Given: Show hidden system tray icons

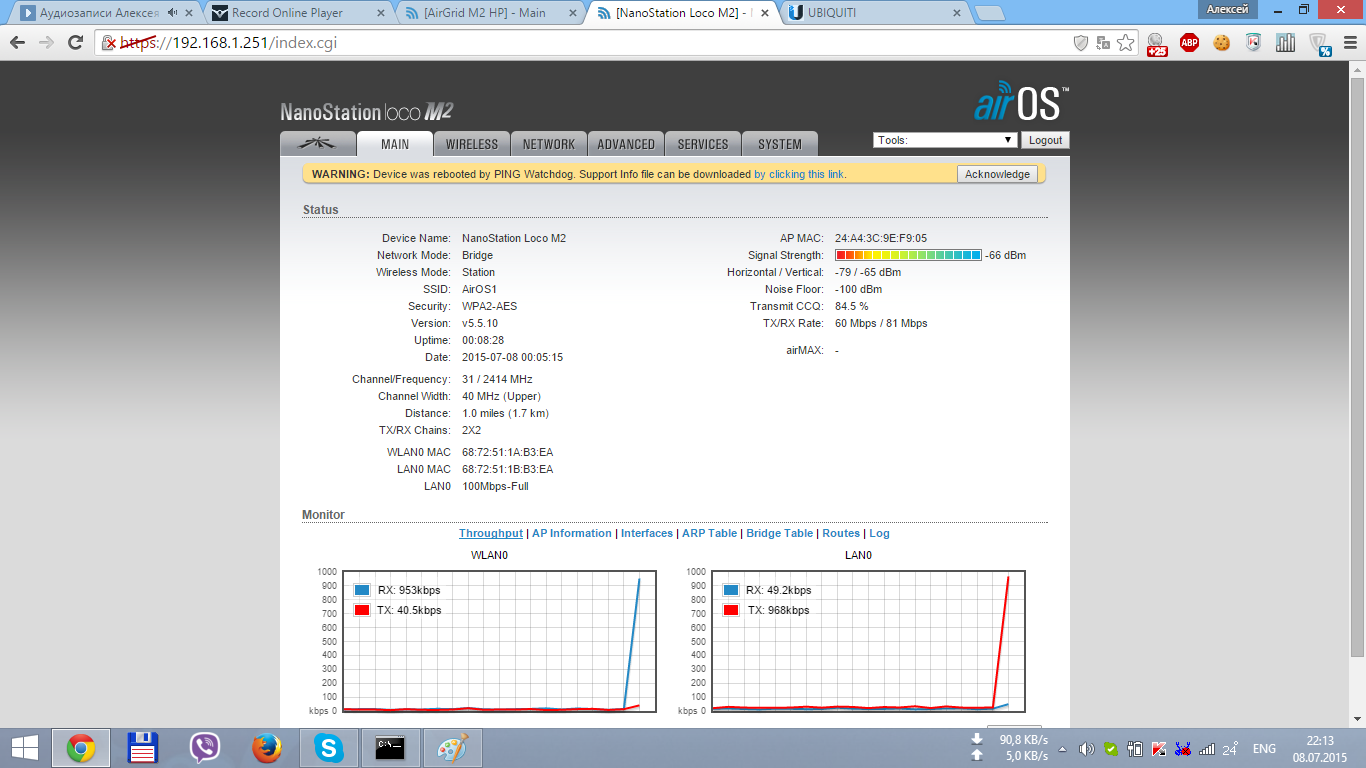Looking at the screenshot, I should [x=1062, y=749].
